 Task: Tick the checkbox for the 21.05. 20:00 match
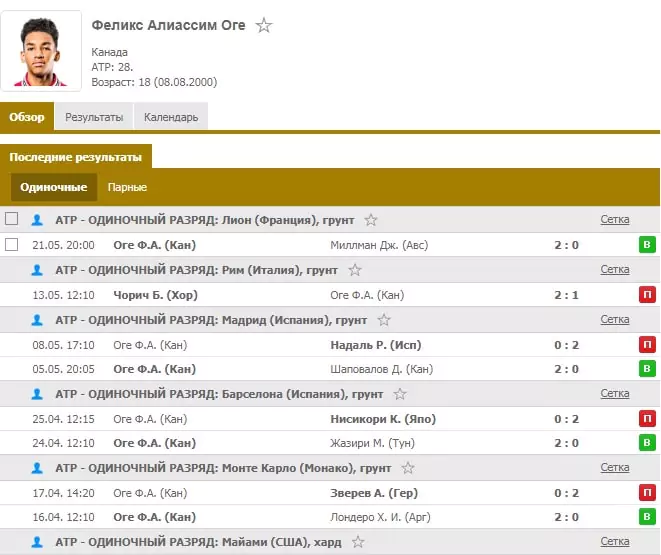click(x=11, y=244)
